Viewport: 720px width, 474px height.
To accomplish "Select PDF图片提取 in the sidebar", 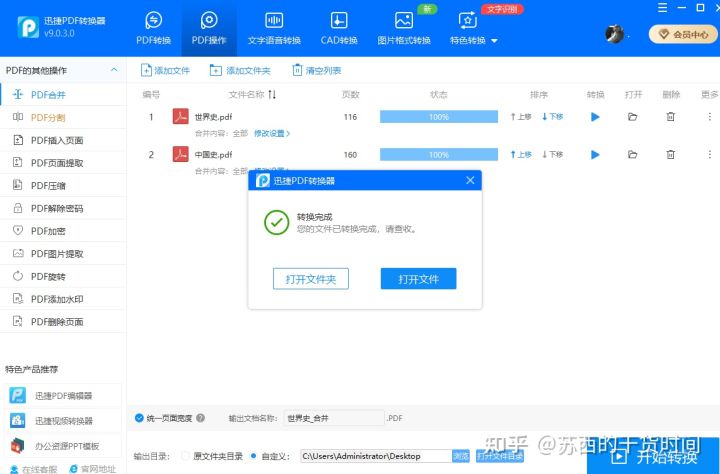I will coord(63,254).
